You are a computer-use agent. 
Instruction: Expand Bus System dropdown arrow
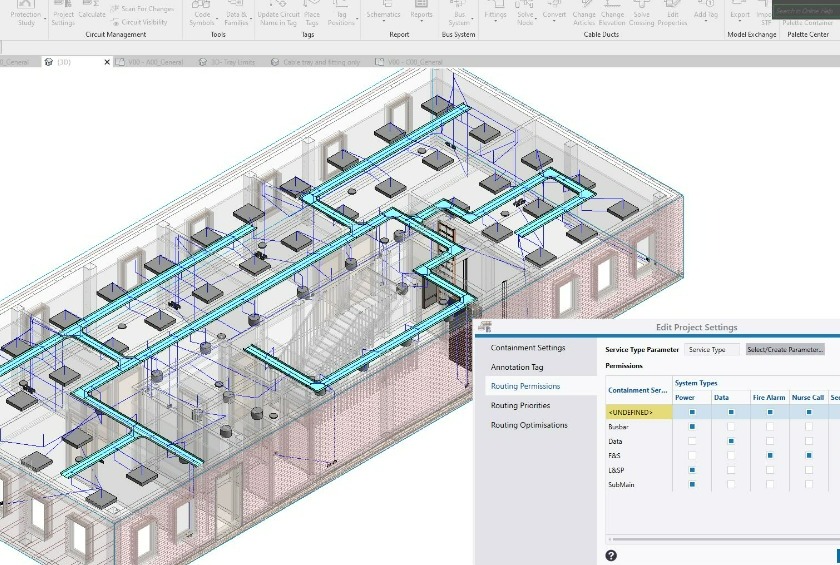click(x=471, y=20)
